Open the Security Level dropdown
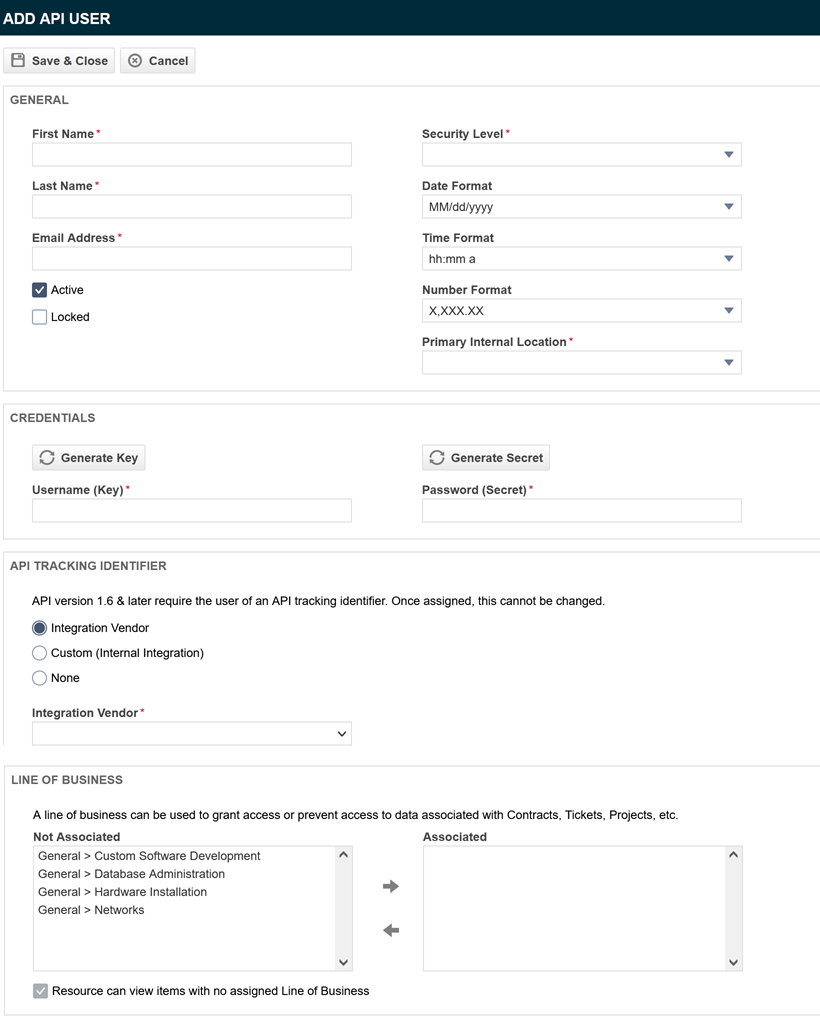Image resolution: width=820 pixels, height=1025 pixels. coord(581,155)
